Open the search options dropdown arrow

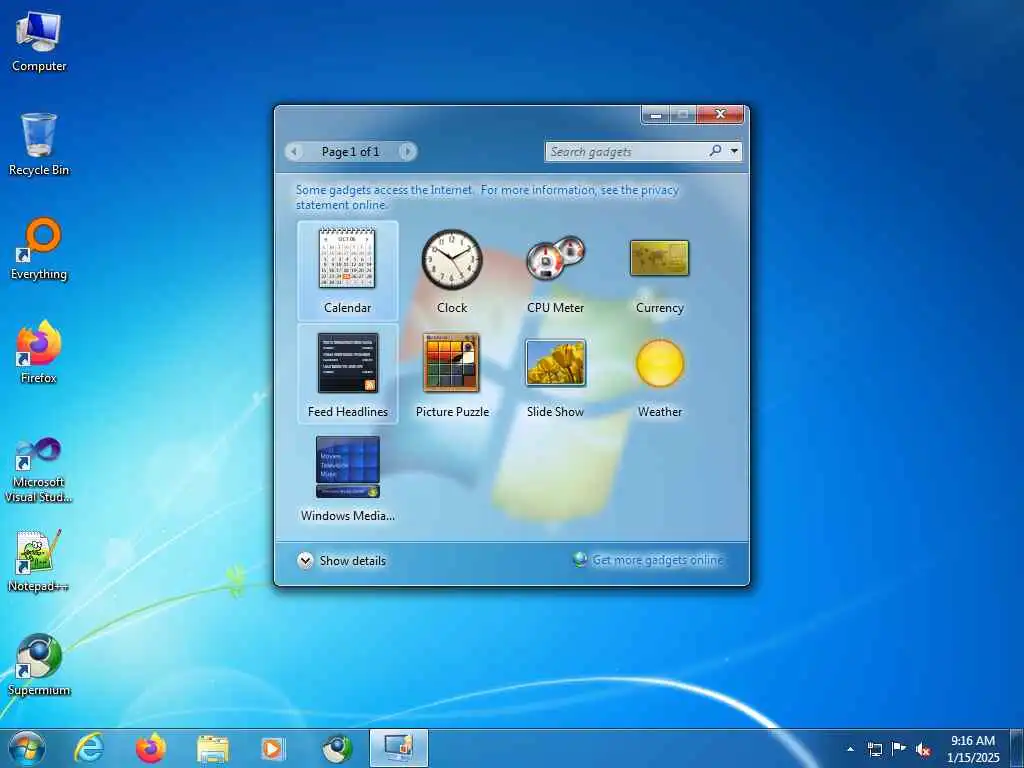point(735,151)
